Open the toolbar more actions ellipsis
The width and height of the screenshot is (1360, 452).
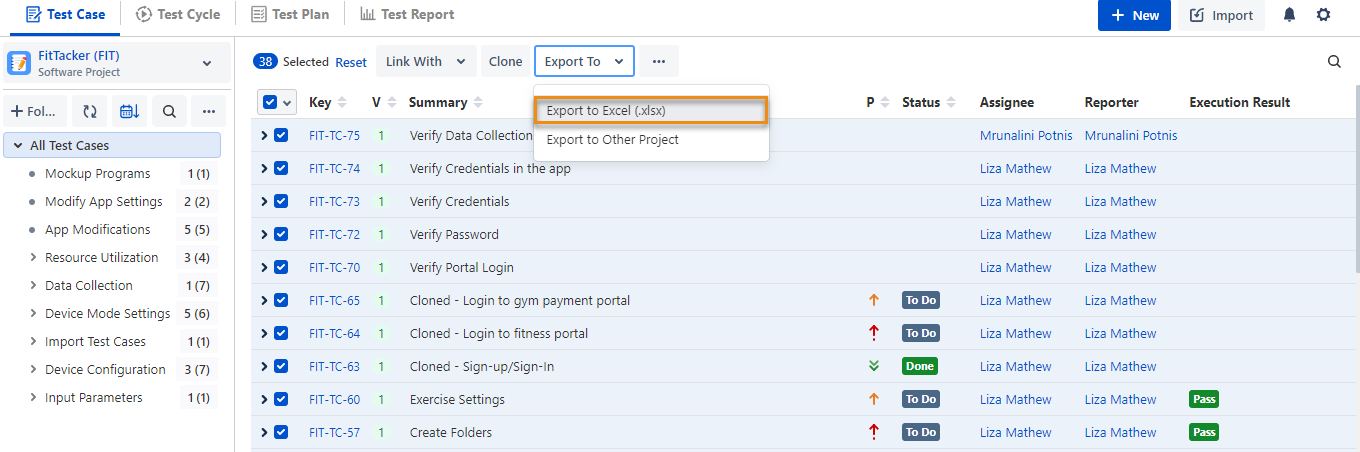pyautogui.click(x=659, y=61)
